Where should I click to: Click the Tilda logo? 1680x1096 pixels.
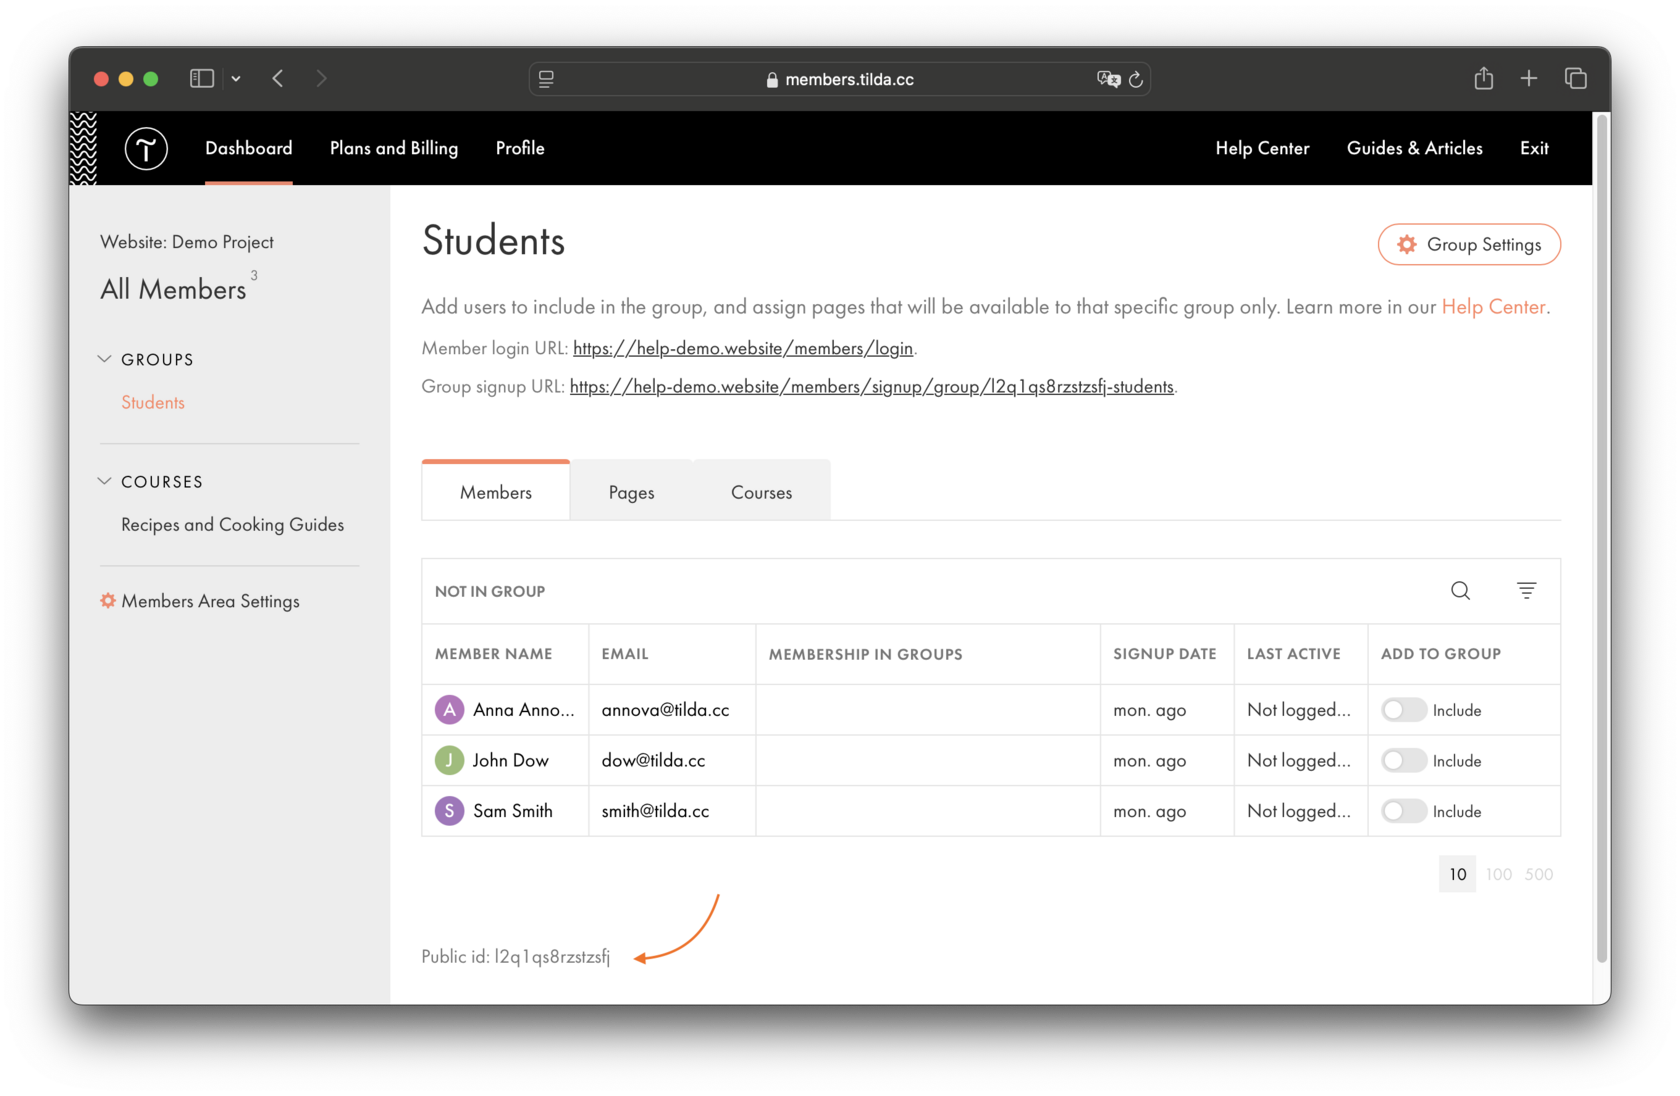[x=146, y=148]
